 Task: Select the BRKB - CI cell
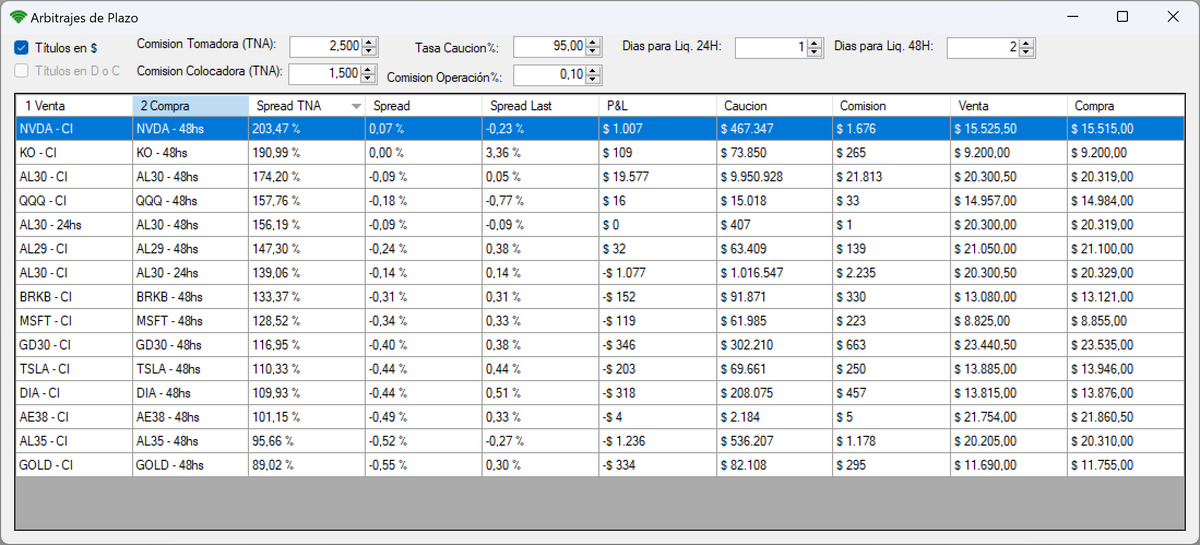tap(74, 297)
